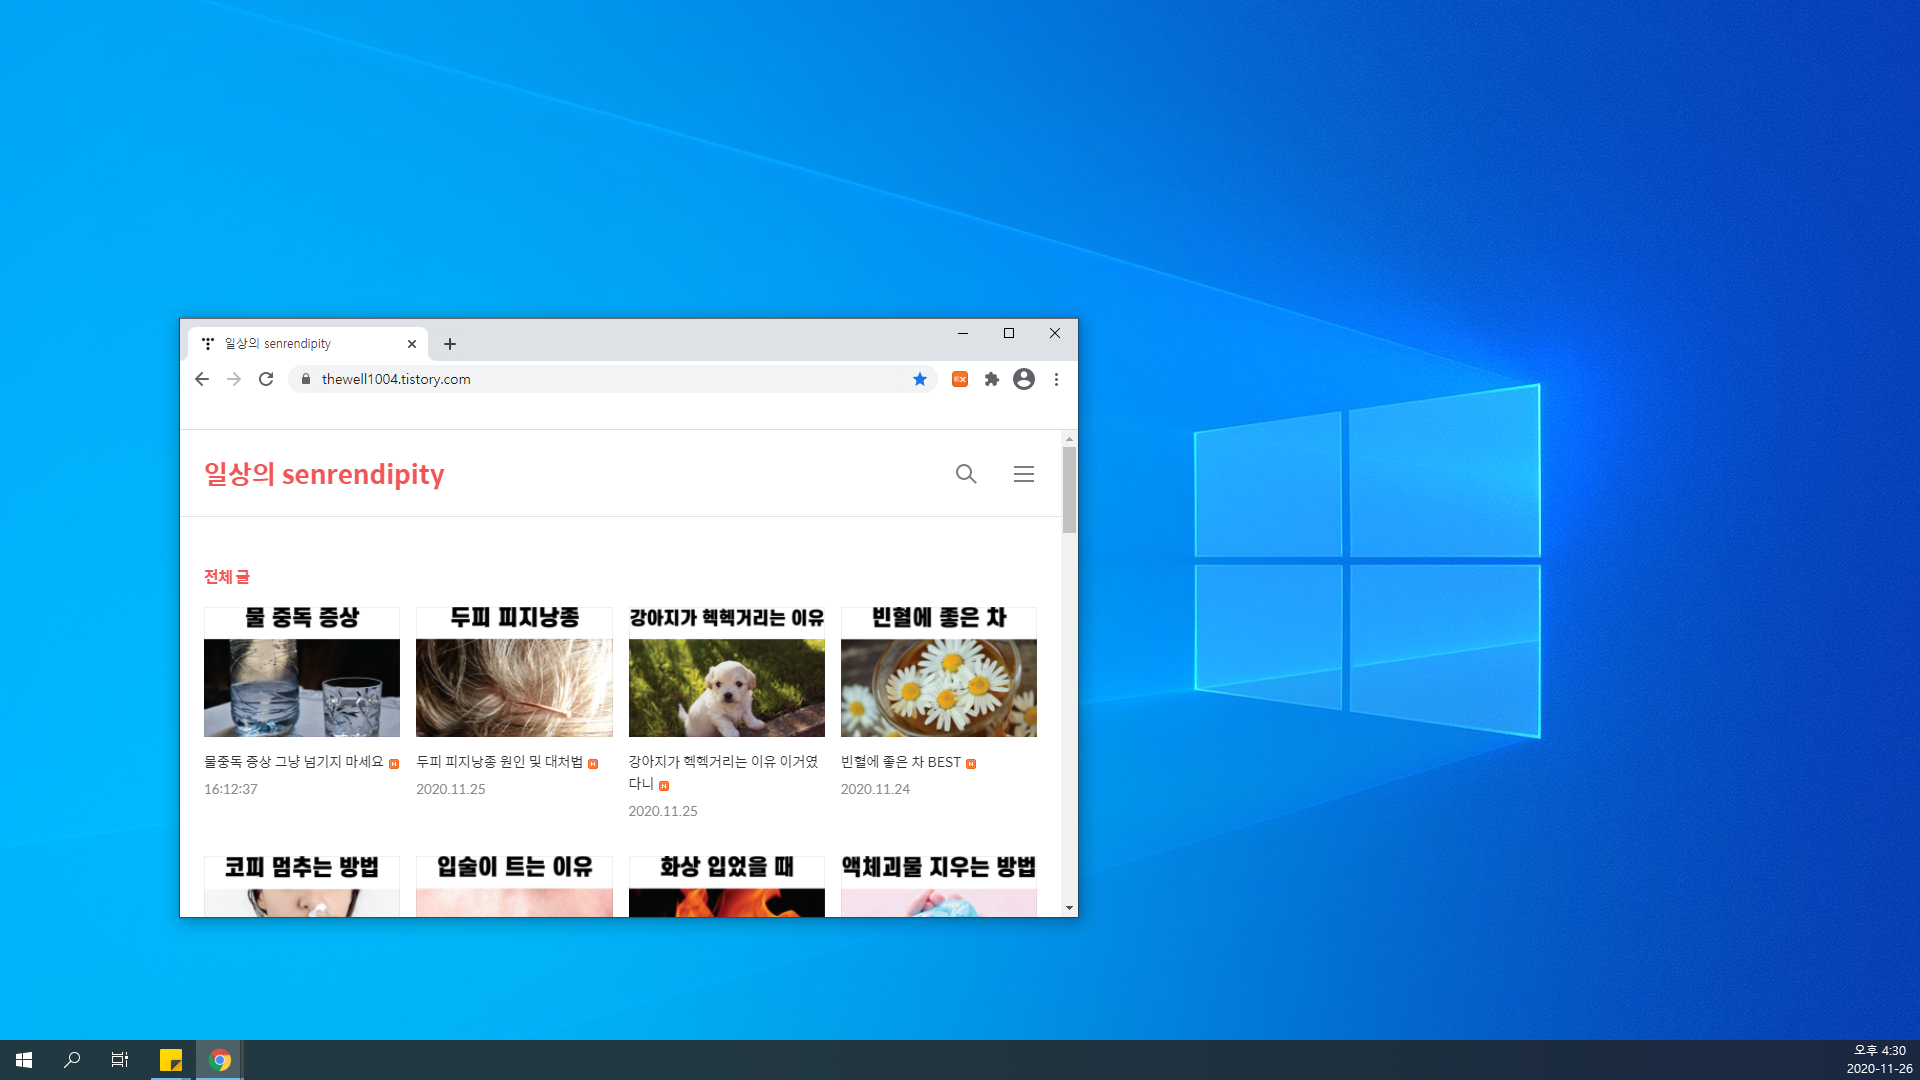Image resolution: width=1920 pixels, height=1080 pixels.
Task: Open Sticky Notes from taskbar
Action: (x=171, y=1060)
